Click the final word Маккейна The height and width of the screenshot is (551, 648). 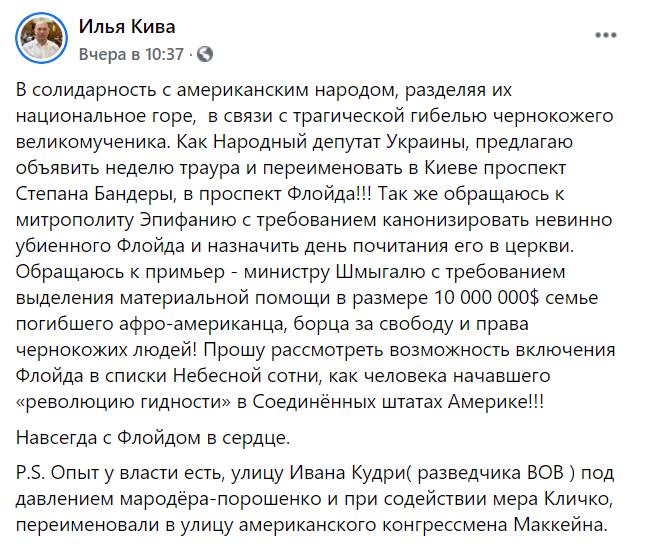560,525
